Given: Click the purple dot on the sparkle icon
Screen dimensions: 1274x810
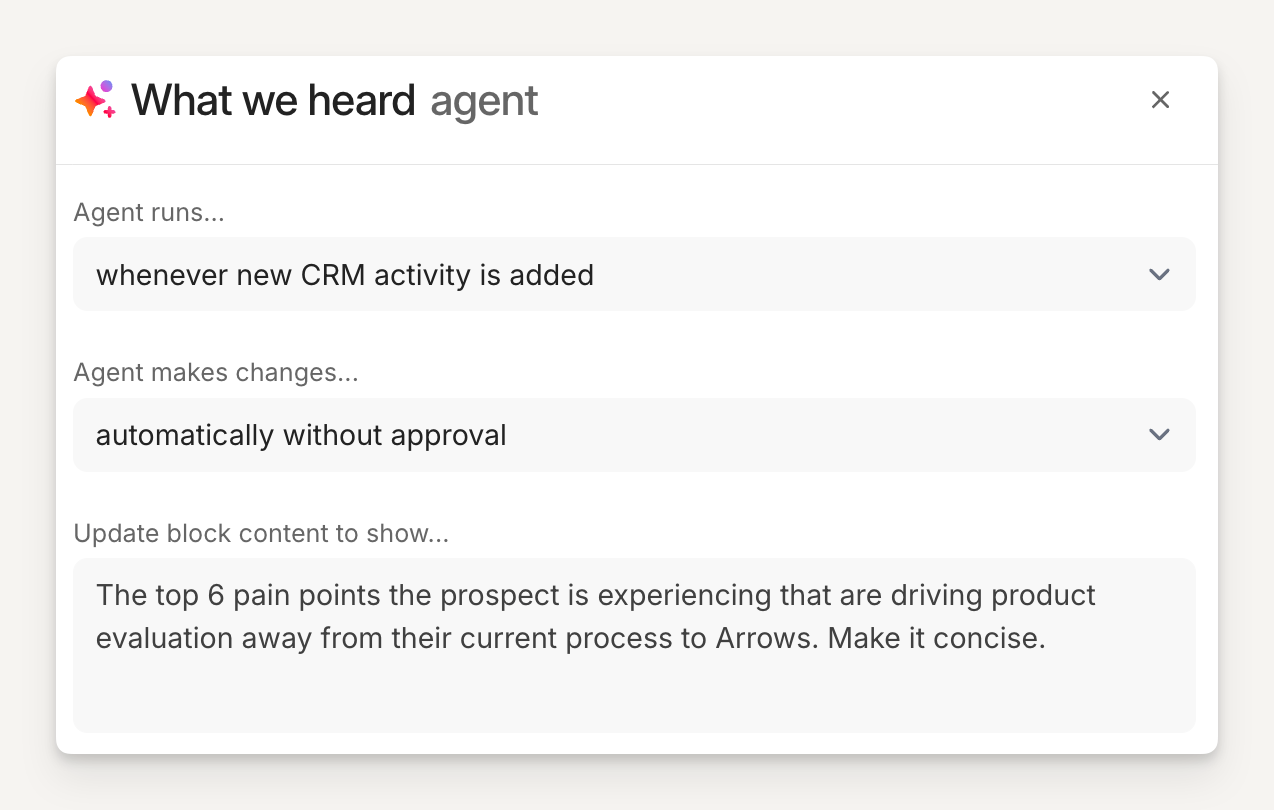Looking at the screenshot, I should click(x=107, y=86).
